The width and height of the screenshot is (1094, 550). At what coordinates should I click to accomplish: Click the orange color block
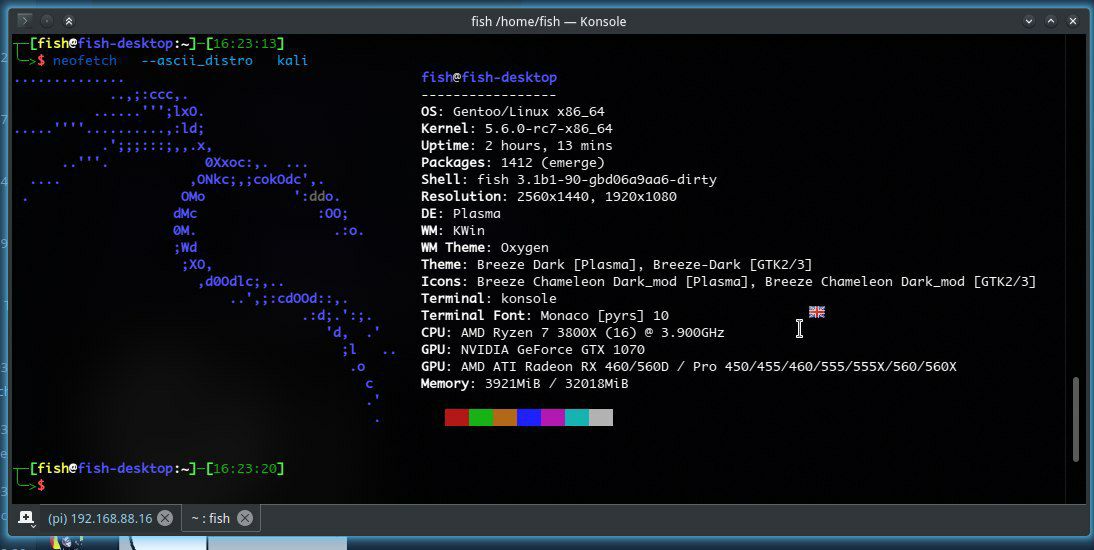pyautogui.click(x=504, y=417)
